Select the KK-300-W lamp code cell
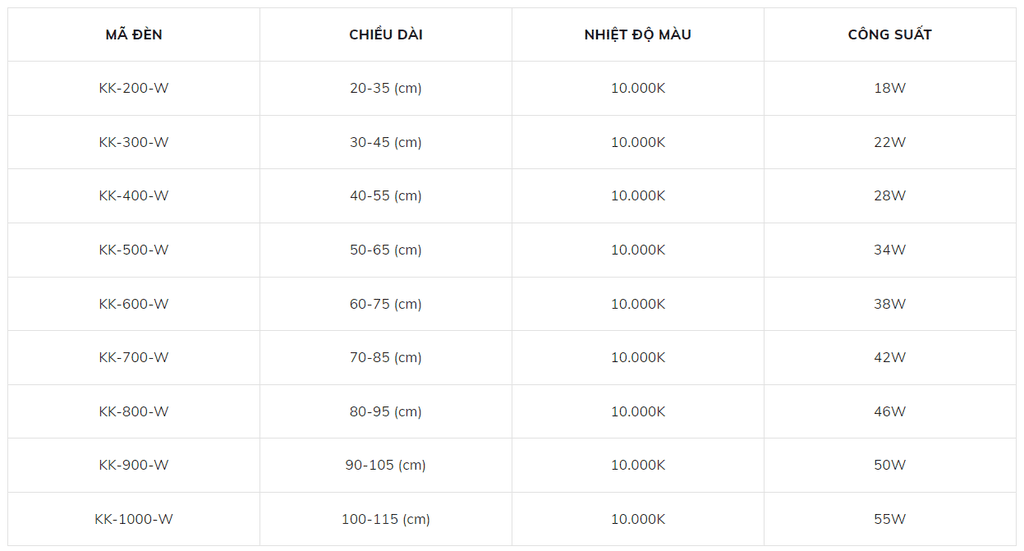The width and height of the screenshot is (1024, 551). point(134,142)
